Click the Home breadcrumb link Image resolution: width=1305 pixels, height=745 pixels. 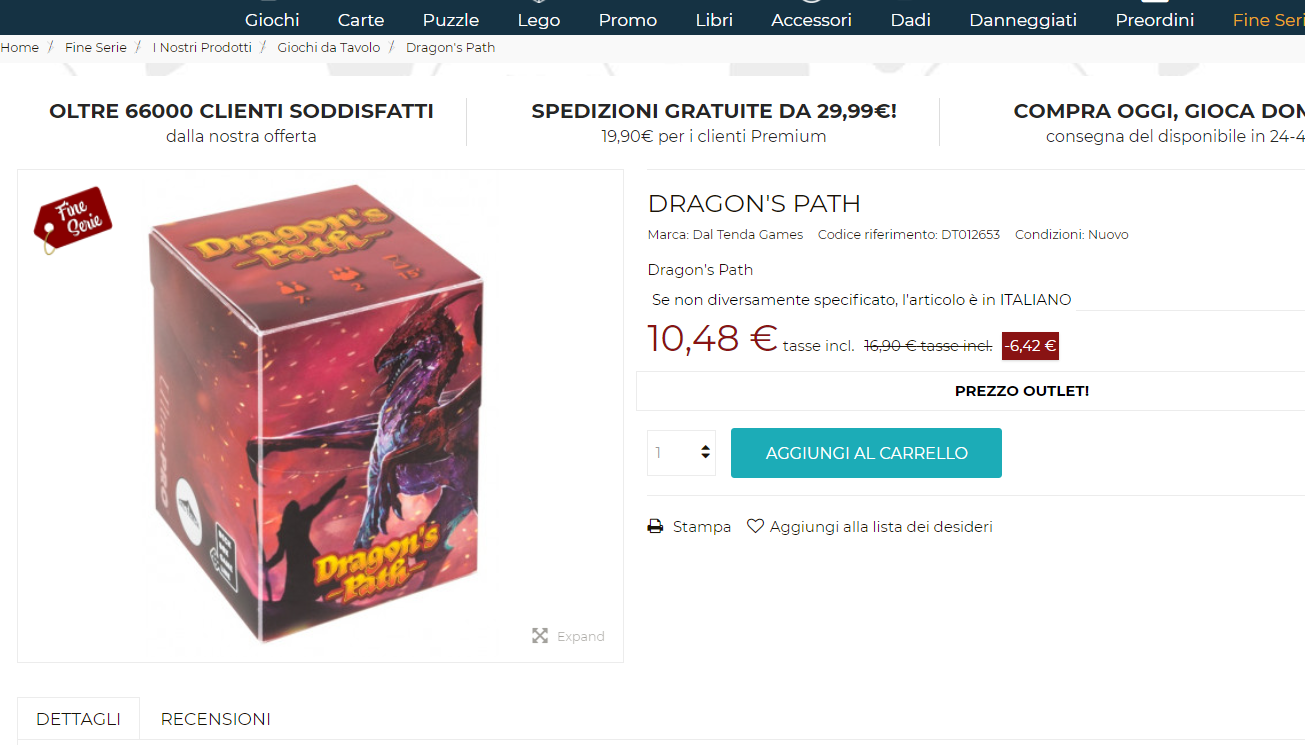tap(20, 47)
